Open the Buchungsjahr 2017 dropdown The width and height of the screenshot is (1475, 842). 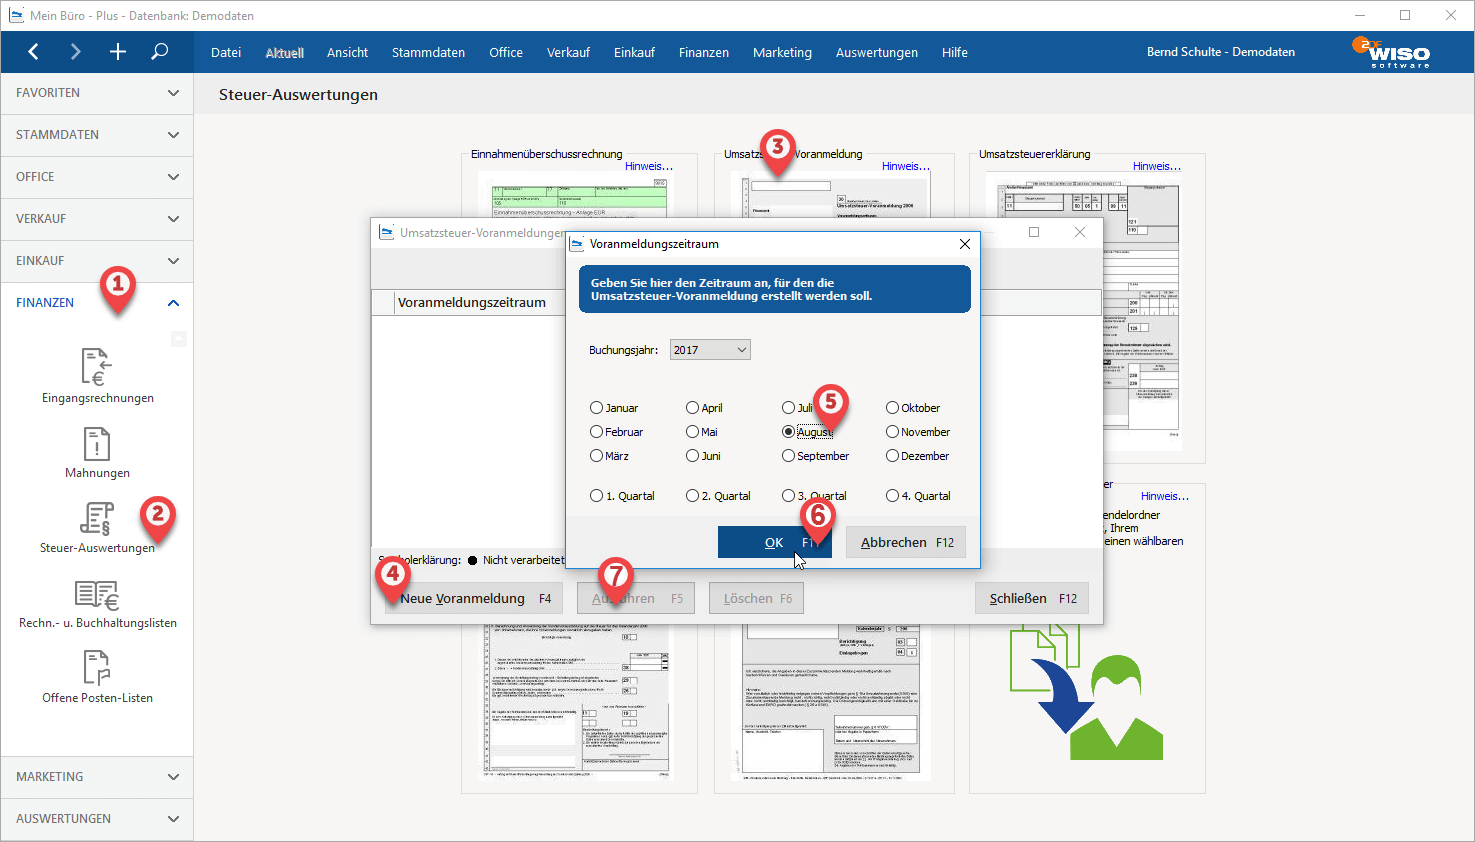[710, 350]
